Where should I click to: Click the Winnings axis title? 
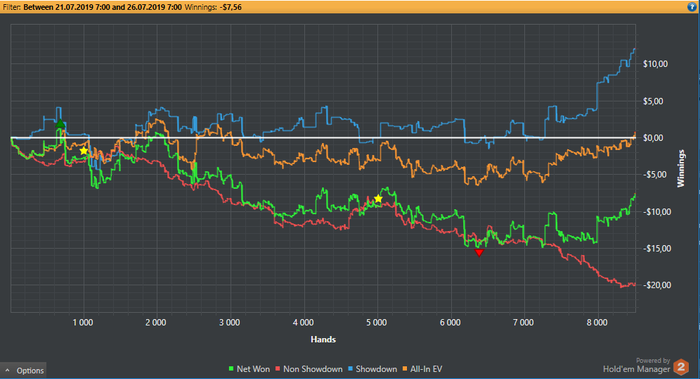[681, 169]
